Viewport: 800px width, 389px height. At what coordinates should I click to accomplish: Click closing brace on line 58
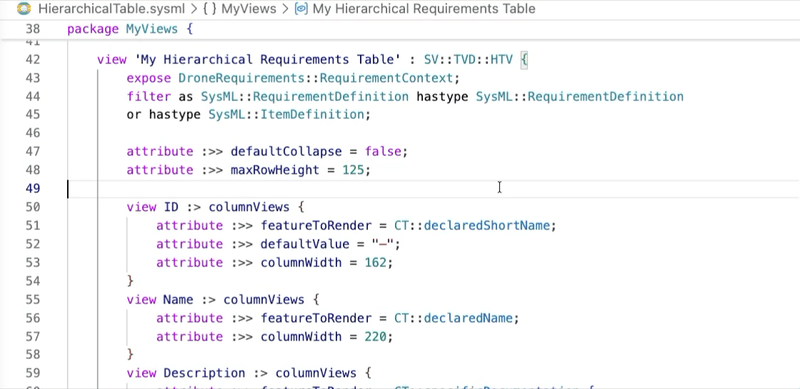click(x=130, y=354)
